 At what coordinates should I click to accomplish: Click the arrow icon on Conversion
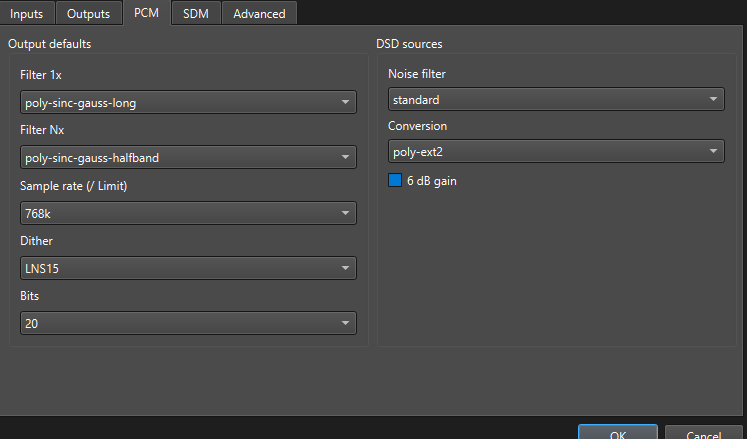pos(713,151)
